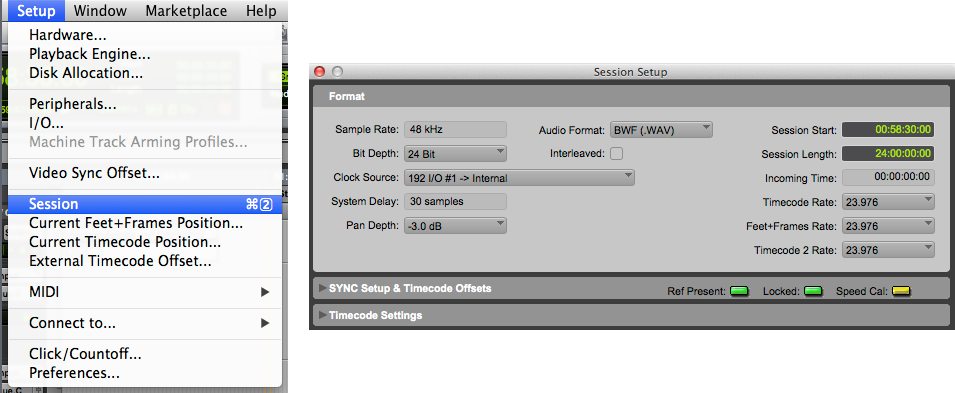955x393 pixels.
Task: Click the Format section header
Action: tap(632, 96)
